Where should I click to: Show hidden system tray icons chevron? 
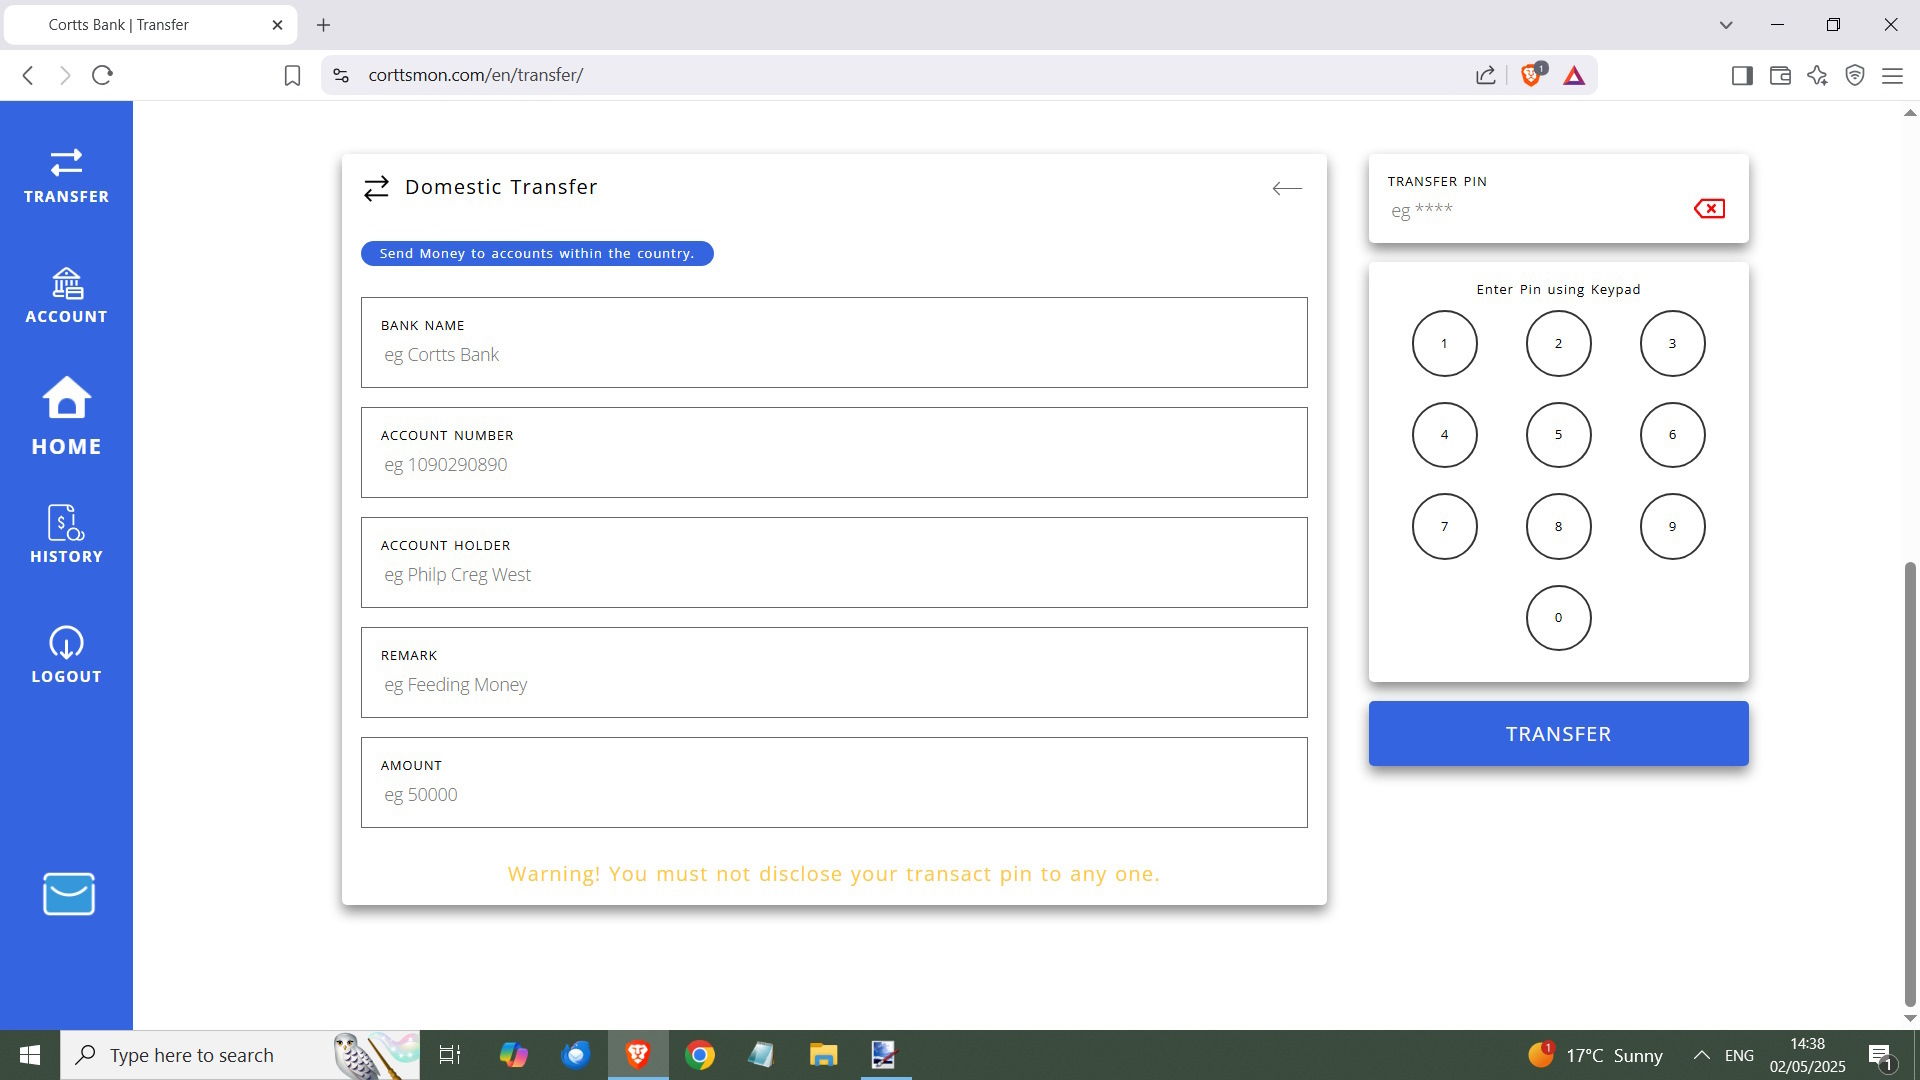click(x=1701, y=1055)
